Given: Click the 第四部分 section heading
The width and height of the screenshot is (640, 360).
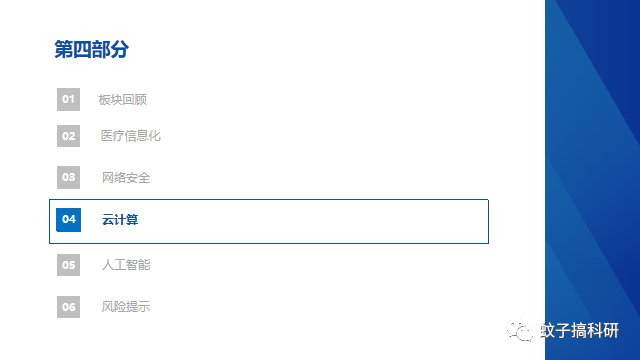Looking at the screenshot, I should tap(92, 49).
